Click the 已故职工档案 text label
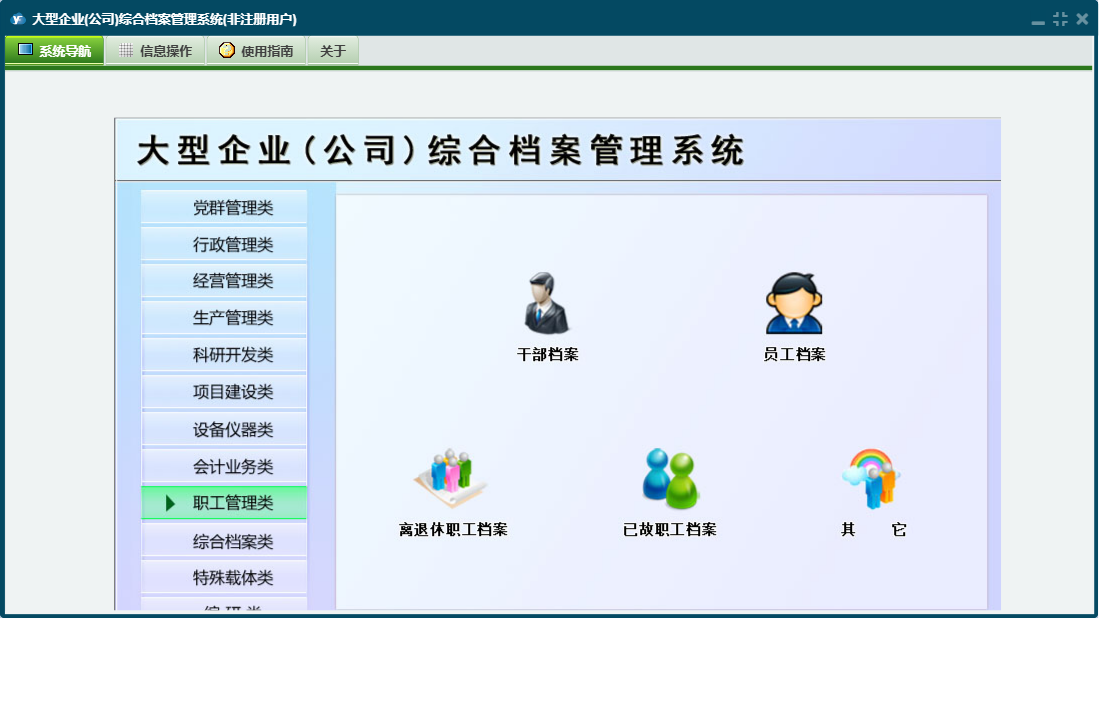 670,530
